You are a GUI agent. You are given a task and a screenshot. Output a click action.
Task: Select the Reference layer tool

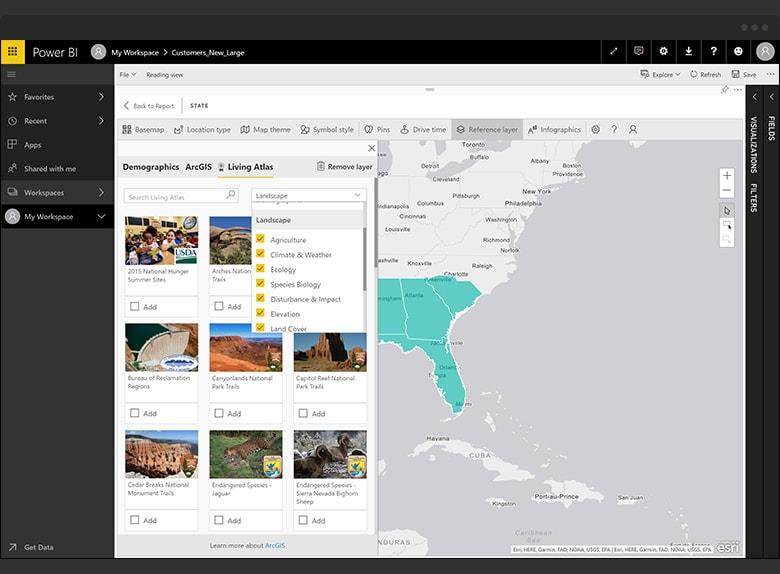click(487, 129)
